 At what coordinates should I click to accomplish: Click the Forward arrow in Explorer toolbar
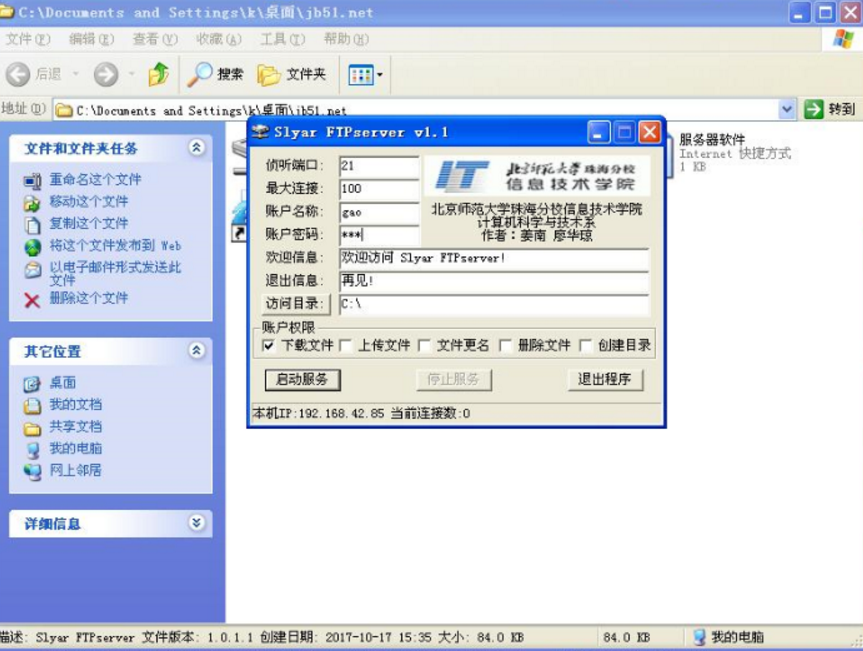[x=106, y=74]
